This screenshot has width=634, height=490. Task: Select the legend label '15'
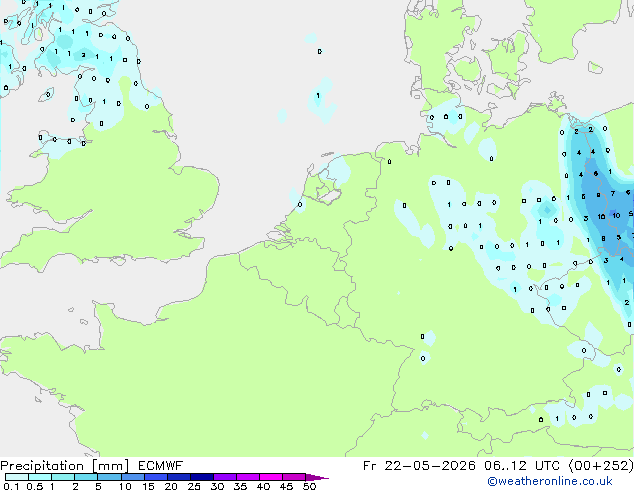pyautogui.click(x=148, y=486)
